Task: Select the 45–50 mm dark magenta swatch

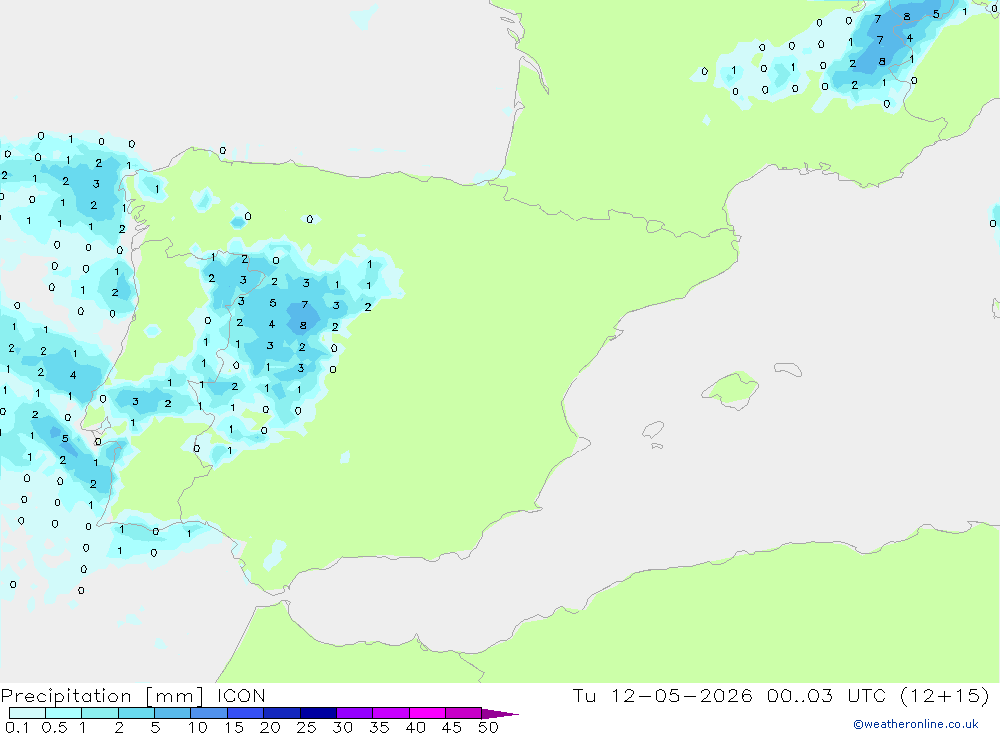Action: [463, 713]
